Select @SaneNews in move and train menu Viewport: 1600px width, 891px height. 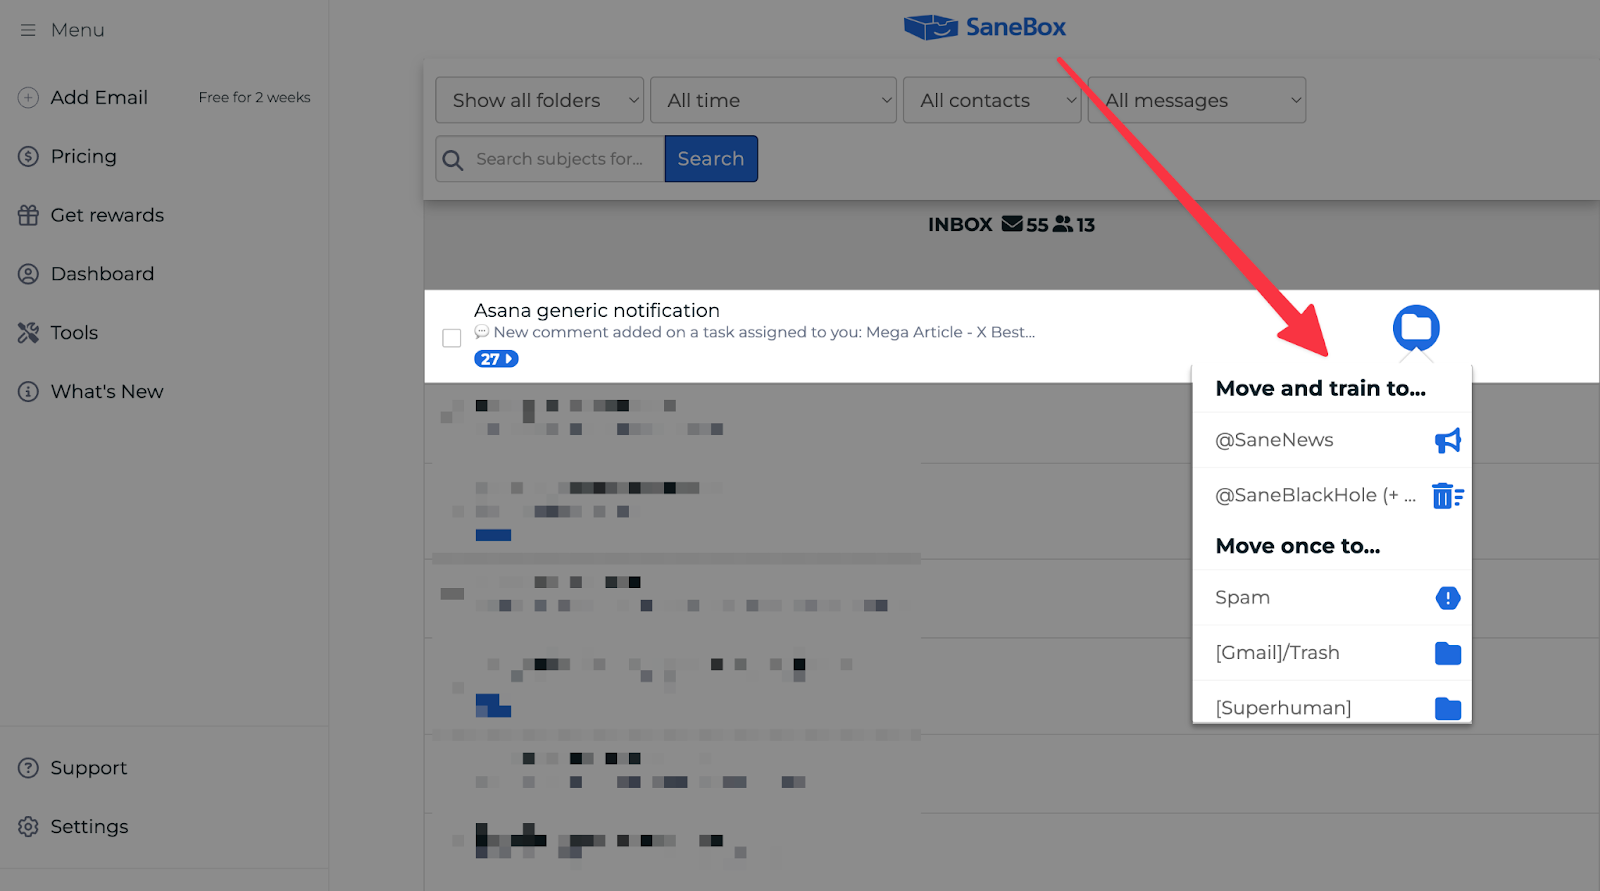1332,440
